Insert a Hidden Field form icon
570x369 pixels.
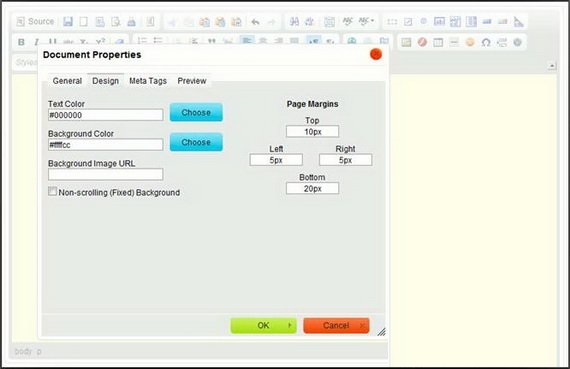pos(518,22)
